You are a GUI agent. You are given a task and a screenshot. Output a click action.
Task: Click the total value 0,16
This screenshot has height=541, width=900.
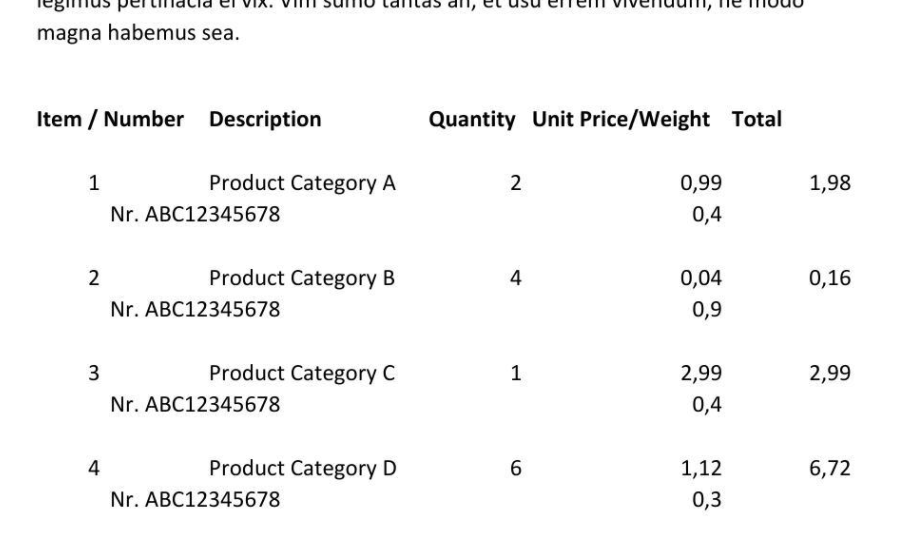click(x=830, y=278)
